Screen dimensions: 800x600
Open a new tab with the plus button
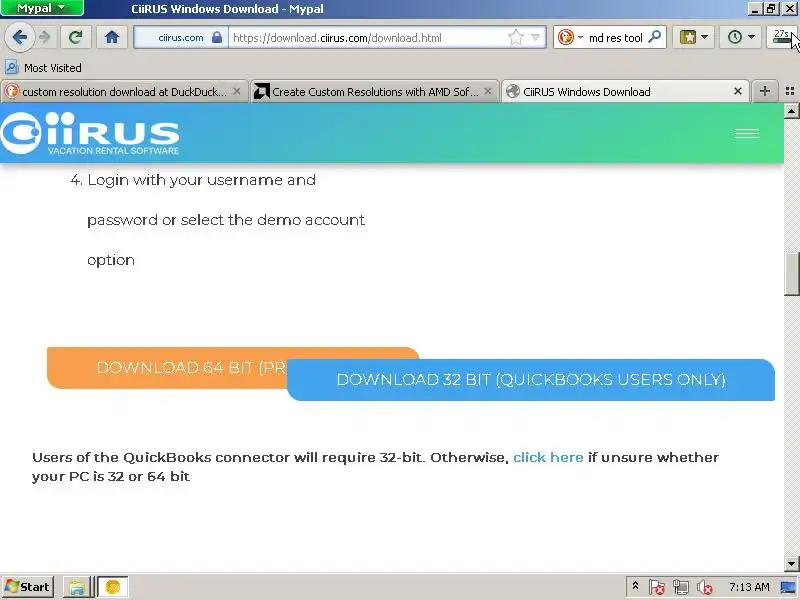(x=764, y=91)
